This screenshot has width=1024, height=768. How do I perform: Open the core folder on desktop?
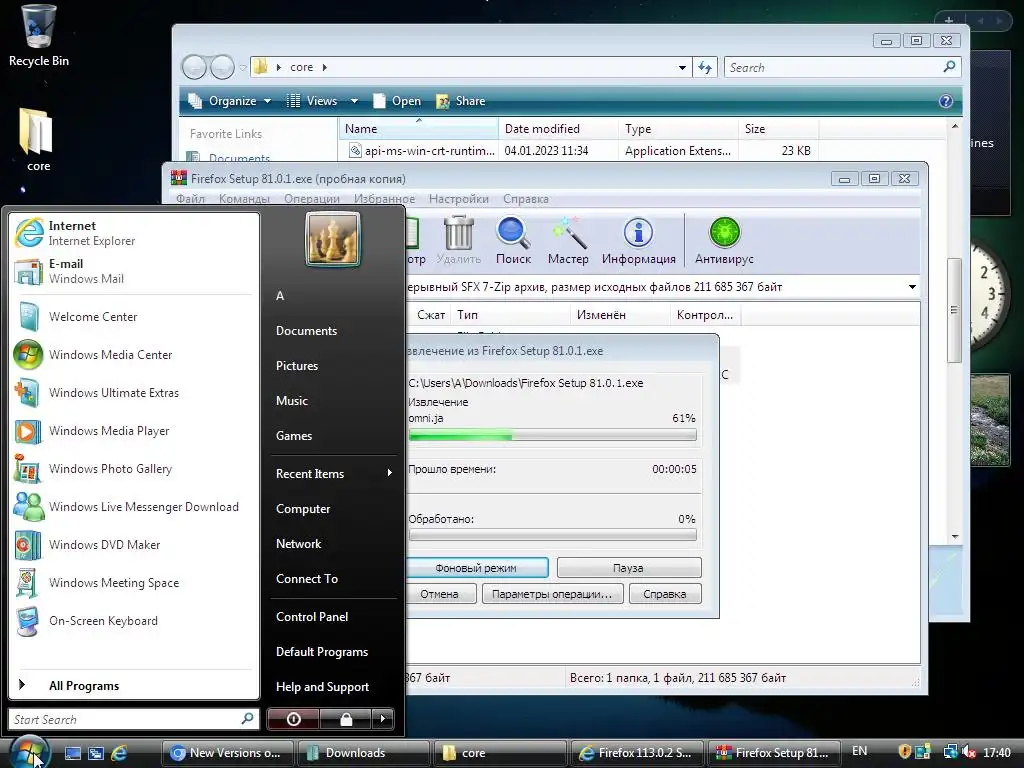(38, 140)
